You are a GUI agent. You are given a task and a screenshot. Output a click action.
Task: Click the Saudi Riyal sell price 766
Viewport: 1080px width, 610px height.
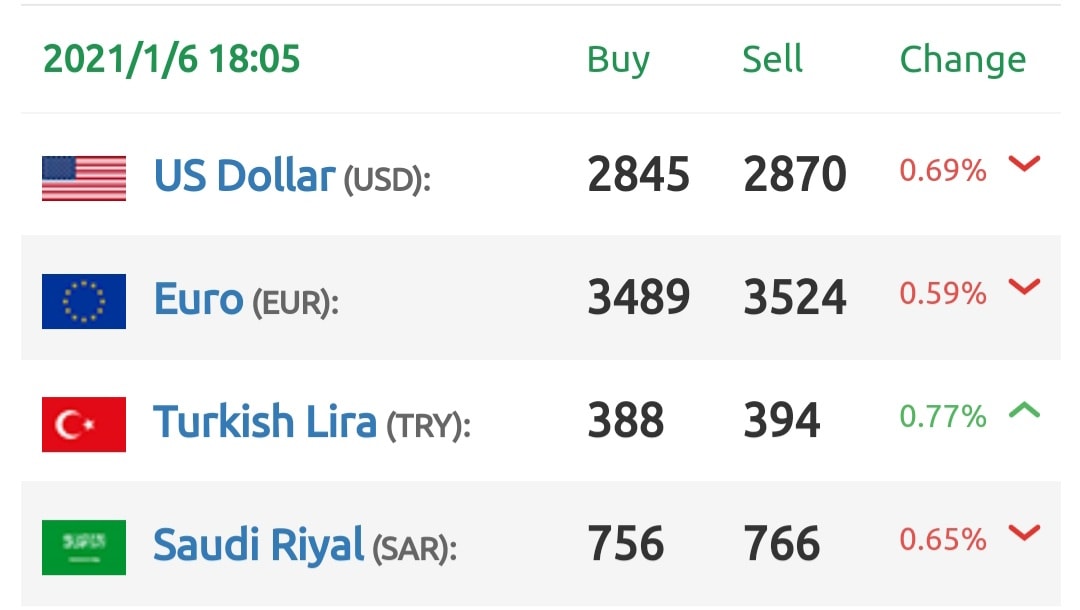tap(782, 543)
